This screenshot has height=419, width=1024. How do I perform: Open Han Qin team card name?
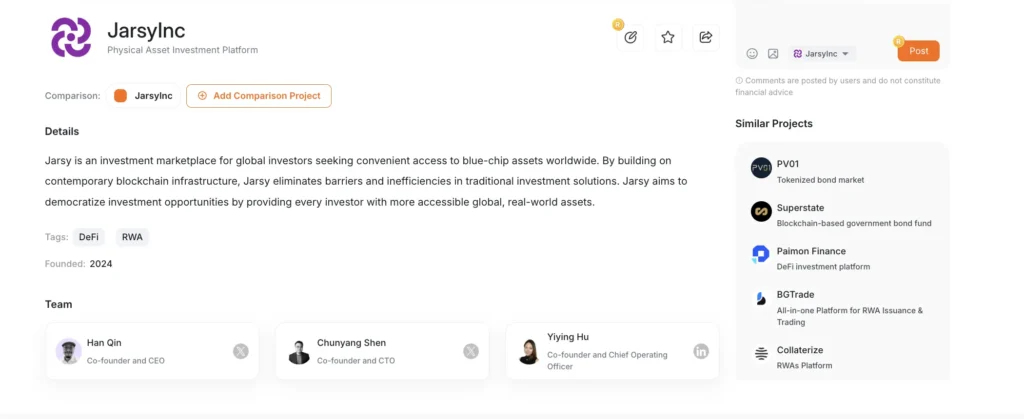click(104, 343)
